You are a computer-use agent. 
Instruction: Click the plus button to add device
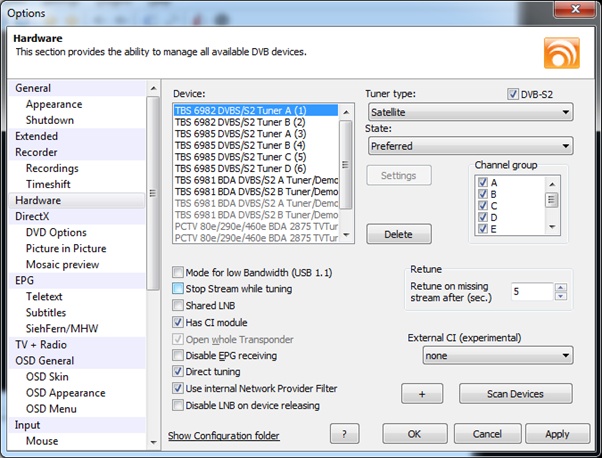(x=422, y=394)
